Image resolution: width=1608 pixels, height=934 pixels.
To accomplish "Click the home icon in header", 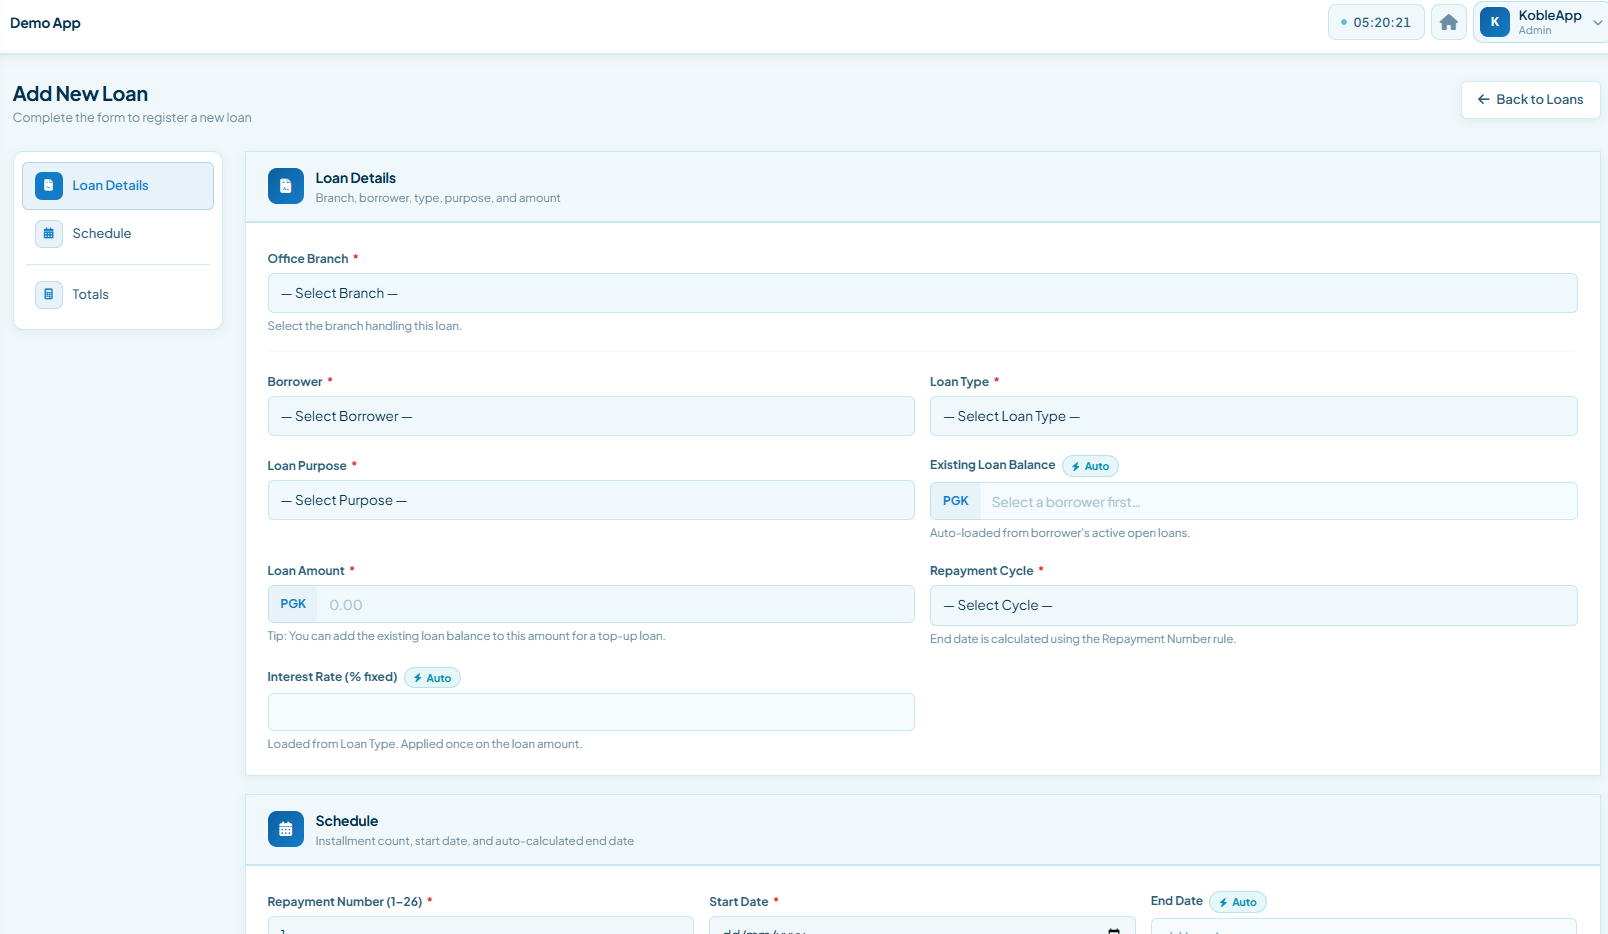I will point(1448,22).
